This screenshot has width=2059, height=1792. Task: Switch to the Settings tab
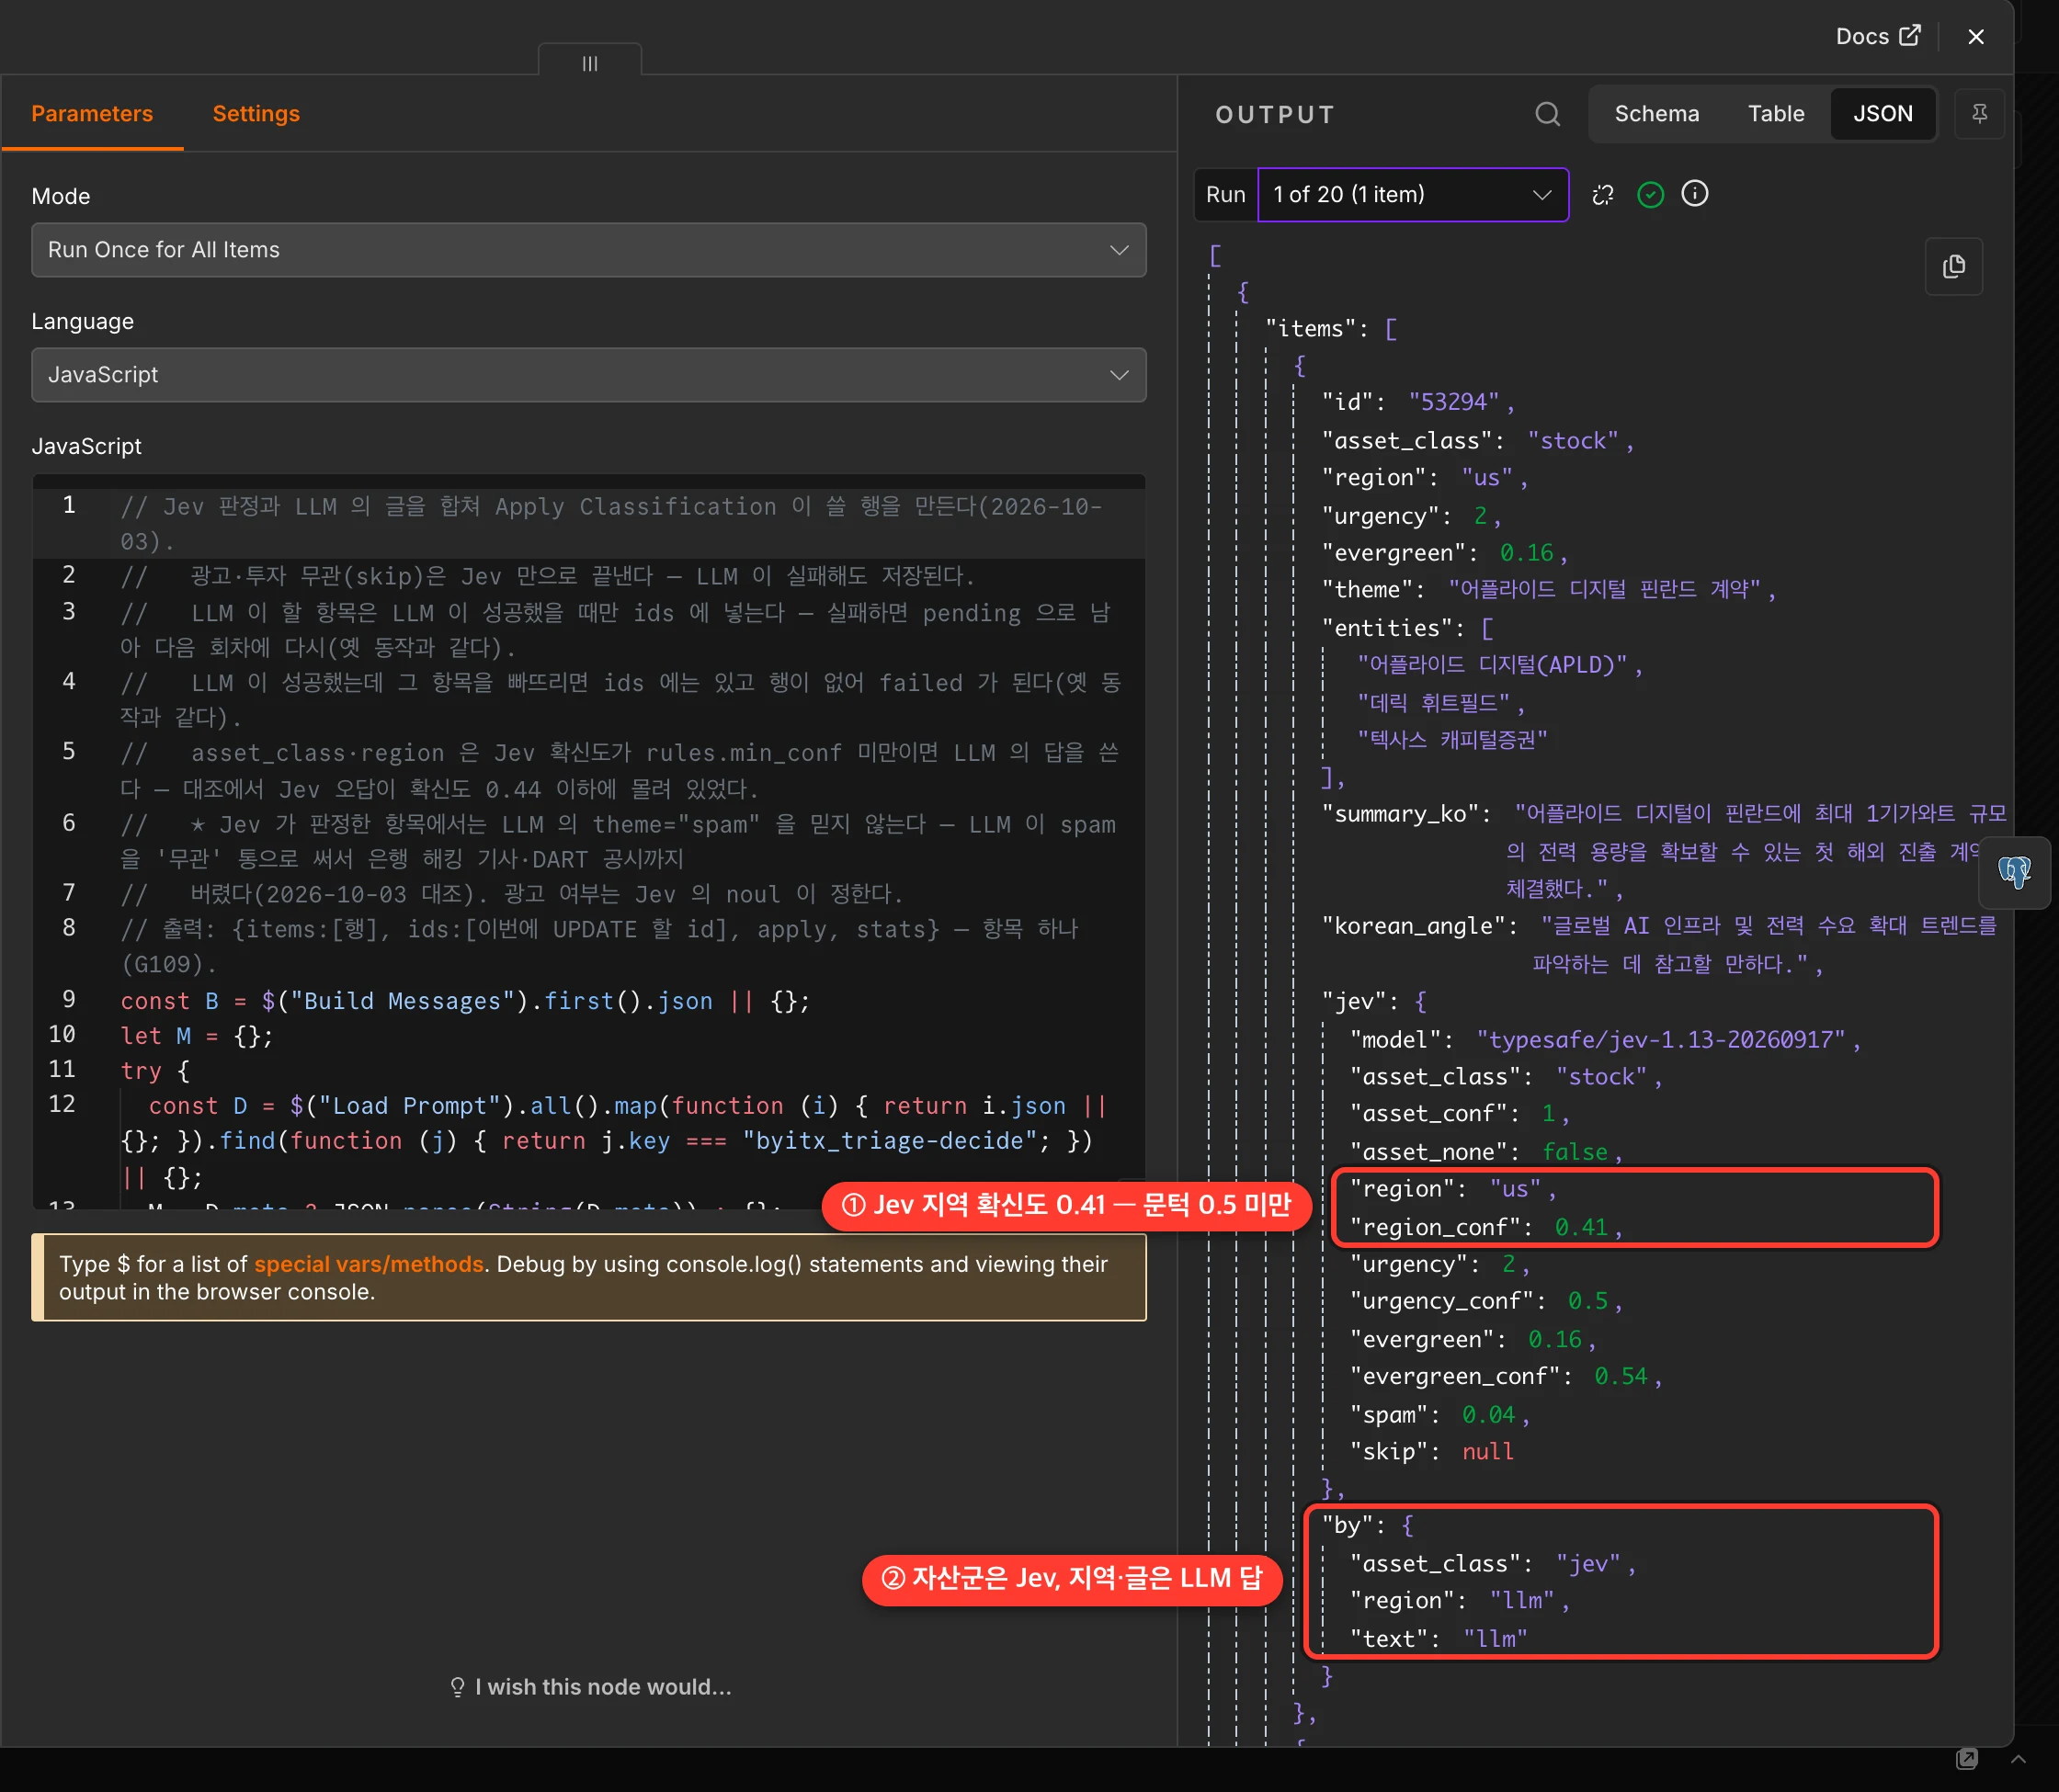pyautogui.click(x=256, y=114)
